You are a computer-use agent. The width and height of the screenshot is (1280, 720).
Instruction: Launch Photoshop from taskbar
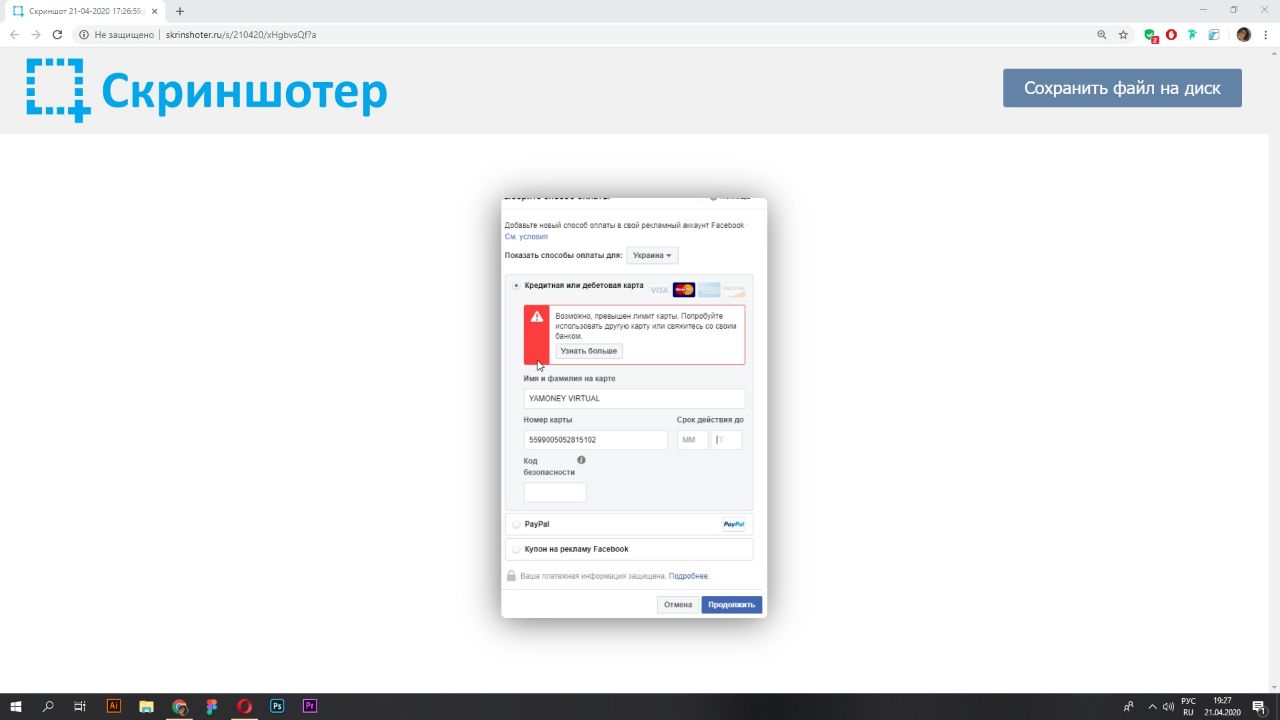coord(277,706)
